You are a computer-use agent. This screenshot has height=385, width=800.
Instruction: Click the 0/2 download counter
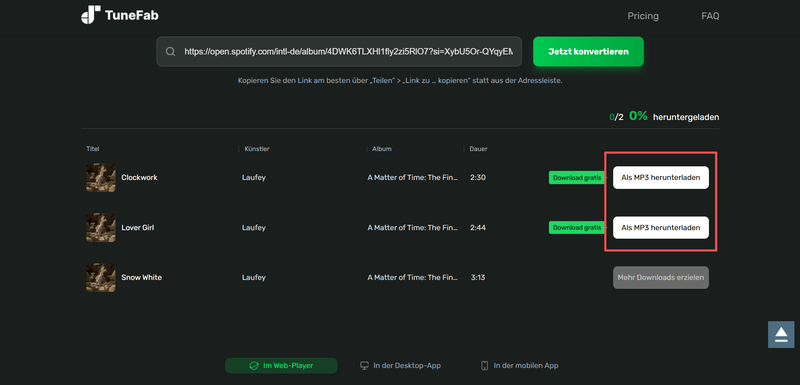click(x=616, y=117)
